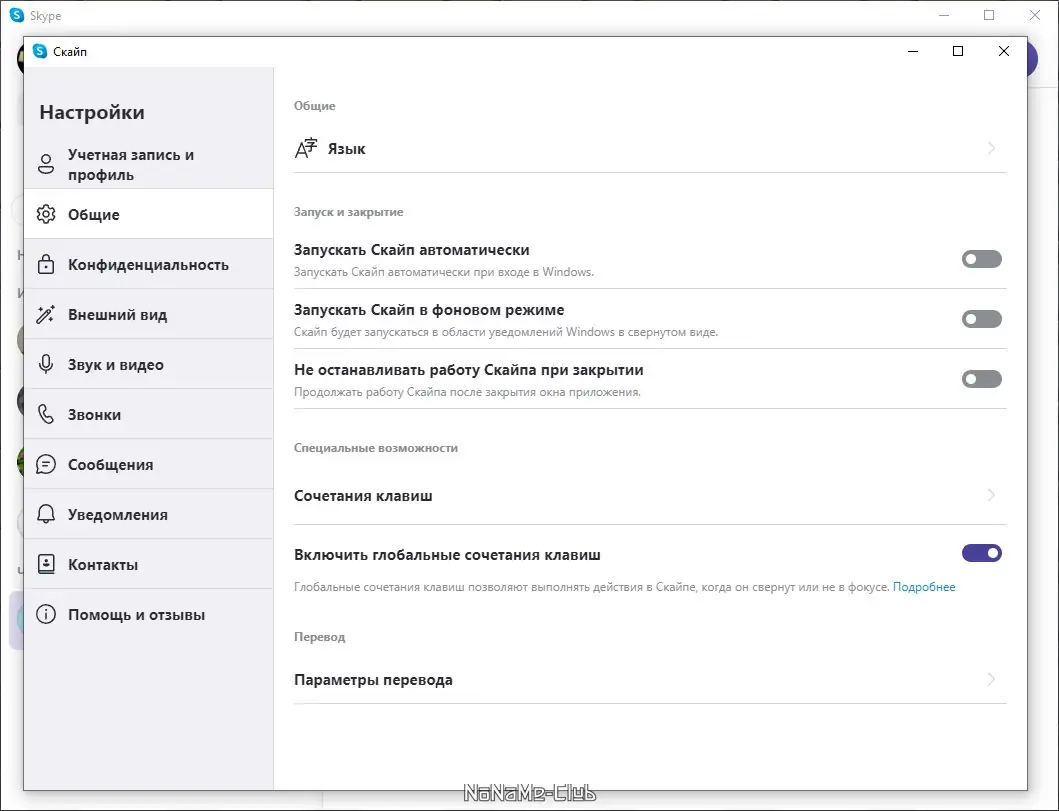Toggle Не останавливать работу Скайпа при закрытии

coord(981,378)
